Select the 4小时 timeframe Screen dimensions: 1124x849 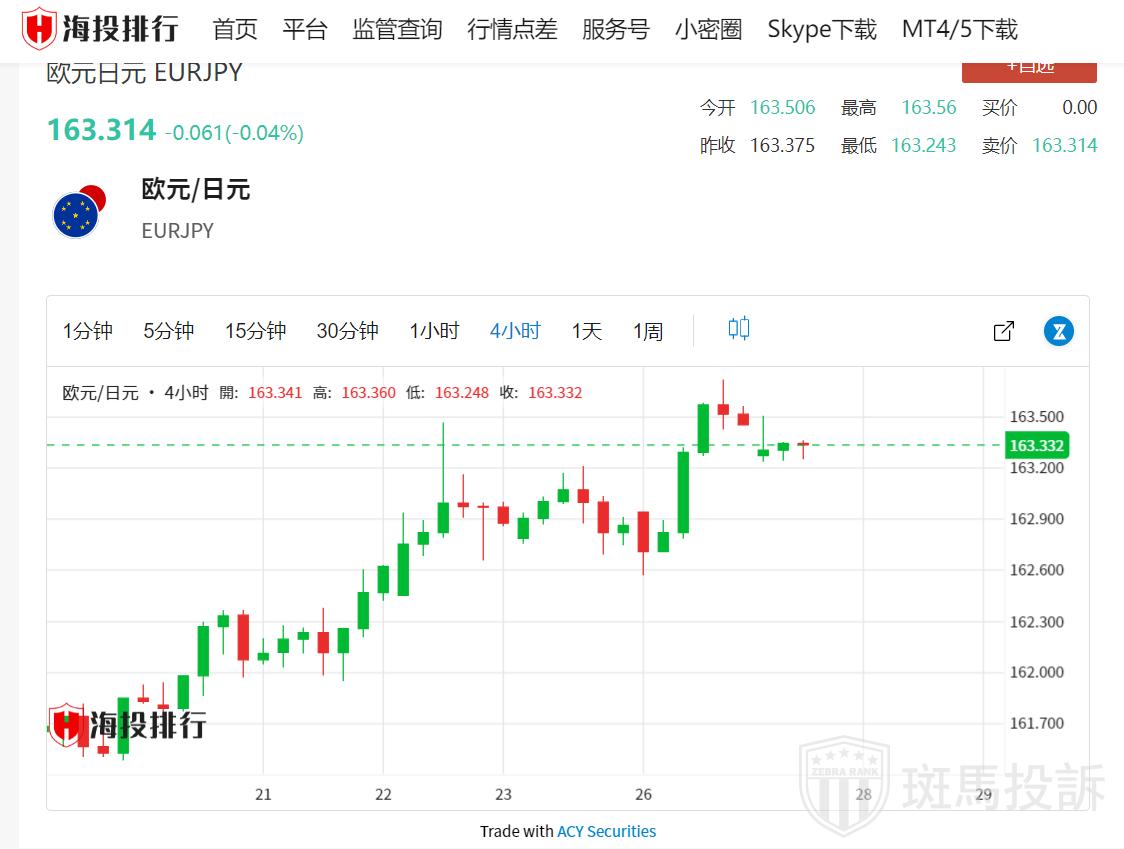(x=515, y=331)
